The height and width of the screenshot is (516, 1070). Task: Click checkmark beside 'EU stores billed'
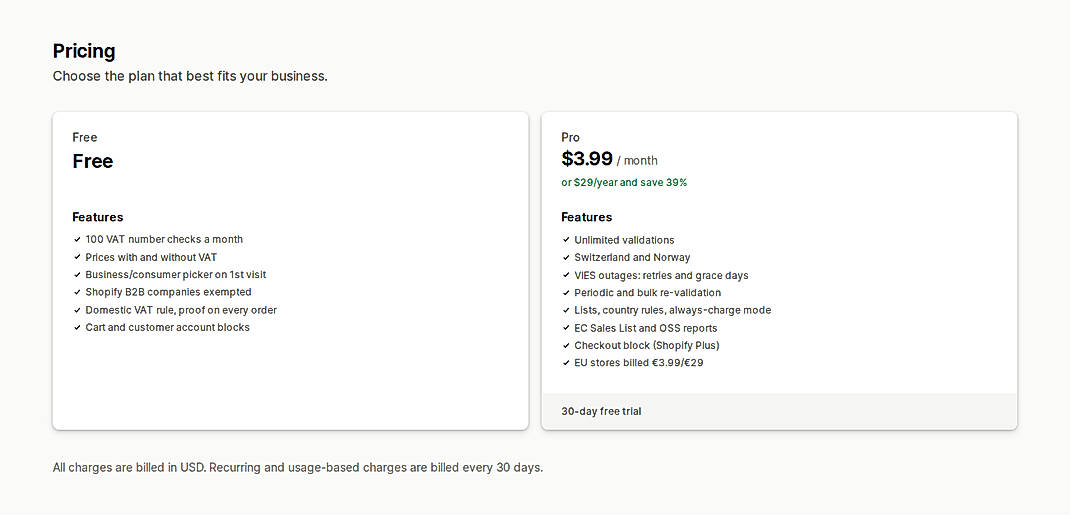click(566, 363)
